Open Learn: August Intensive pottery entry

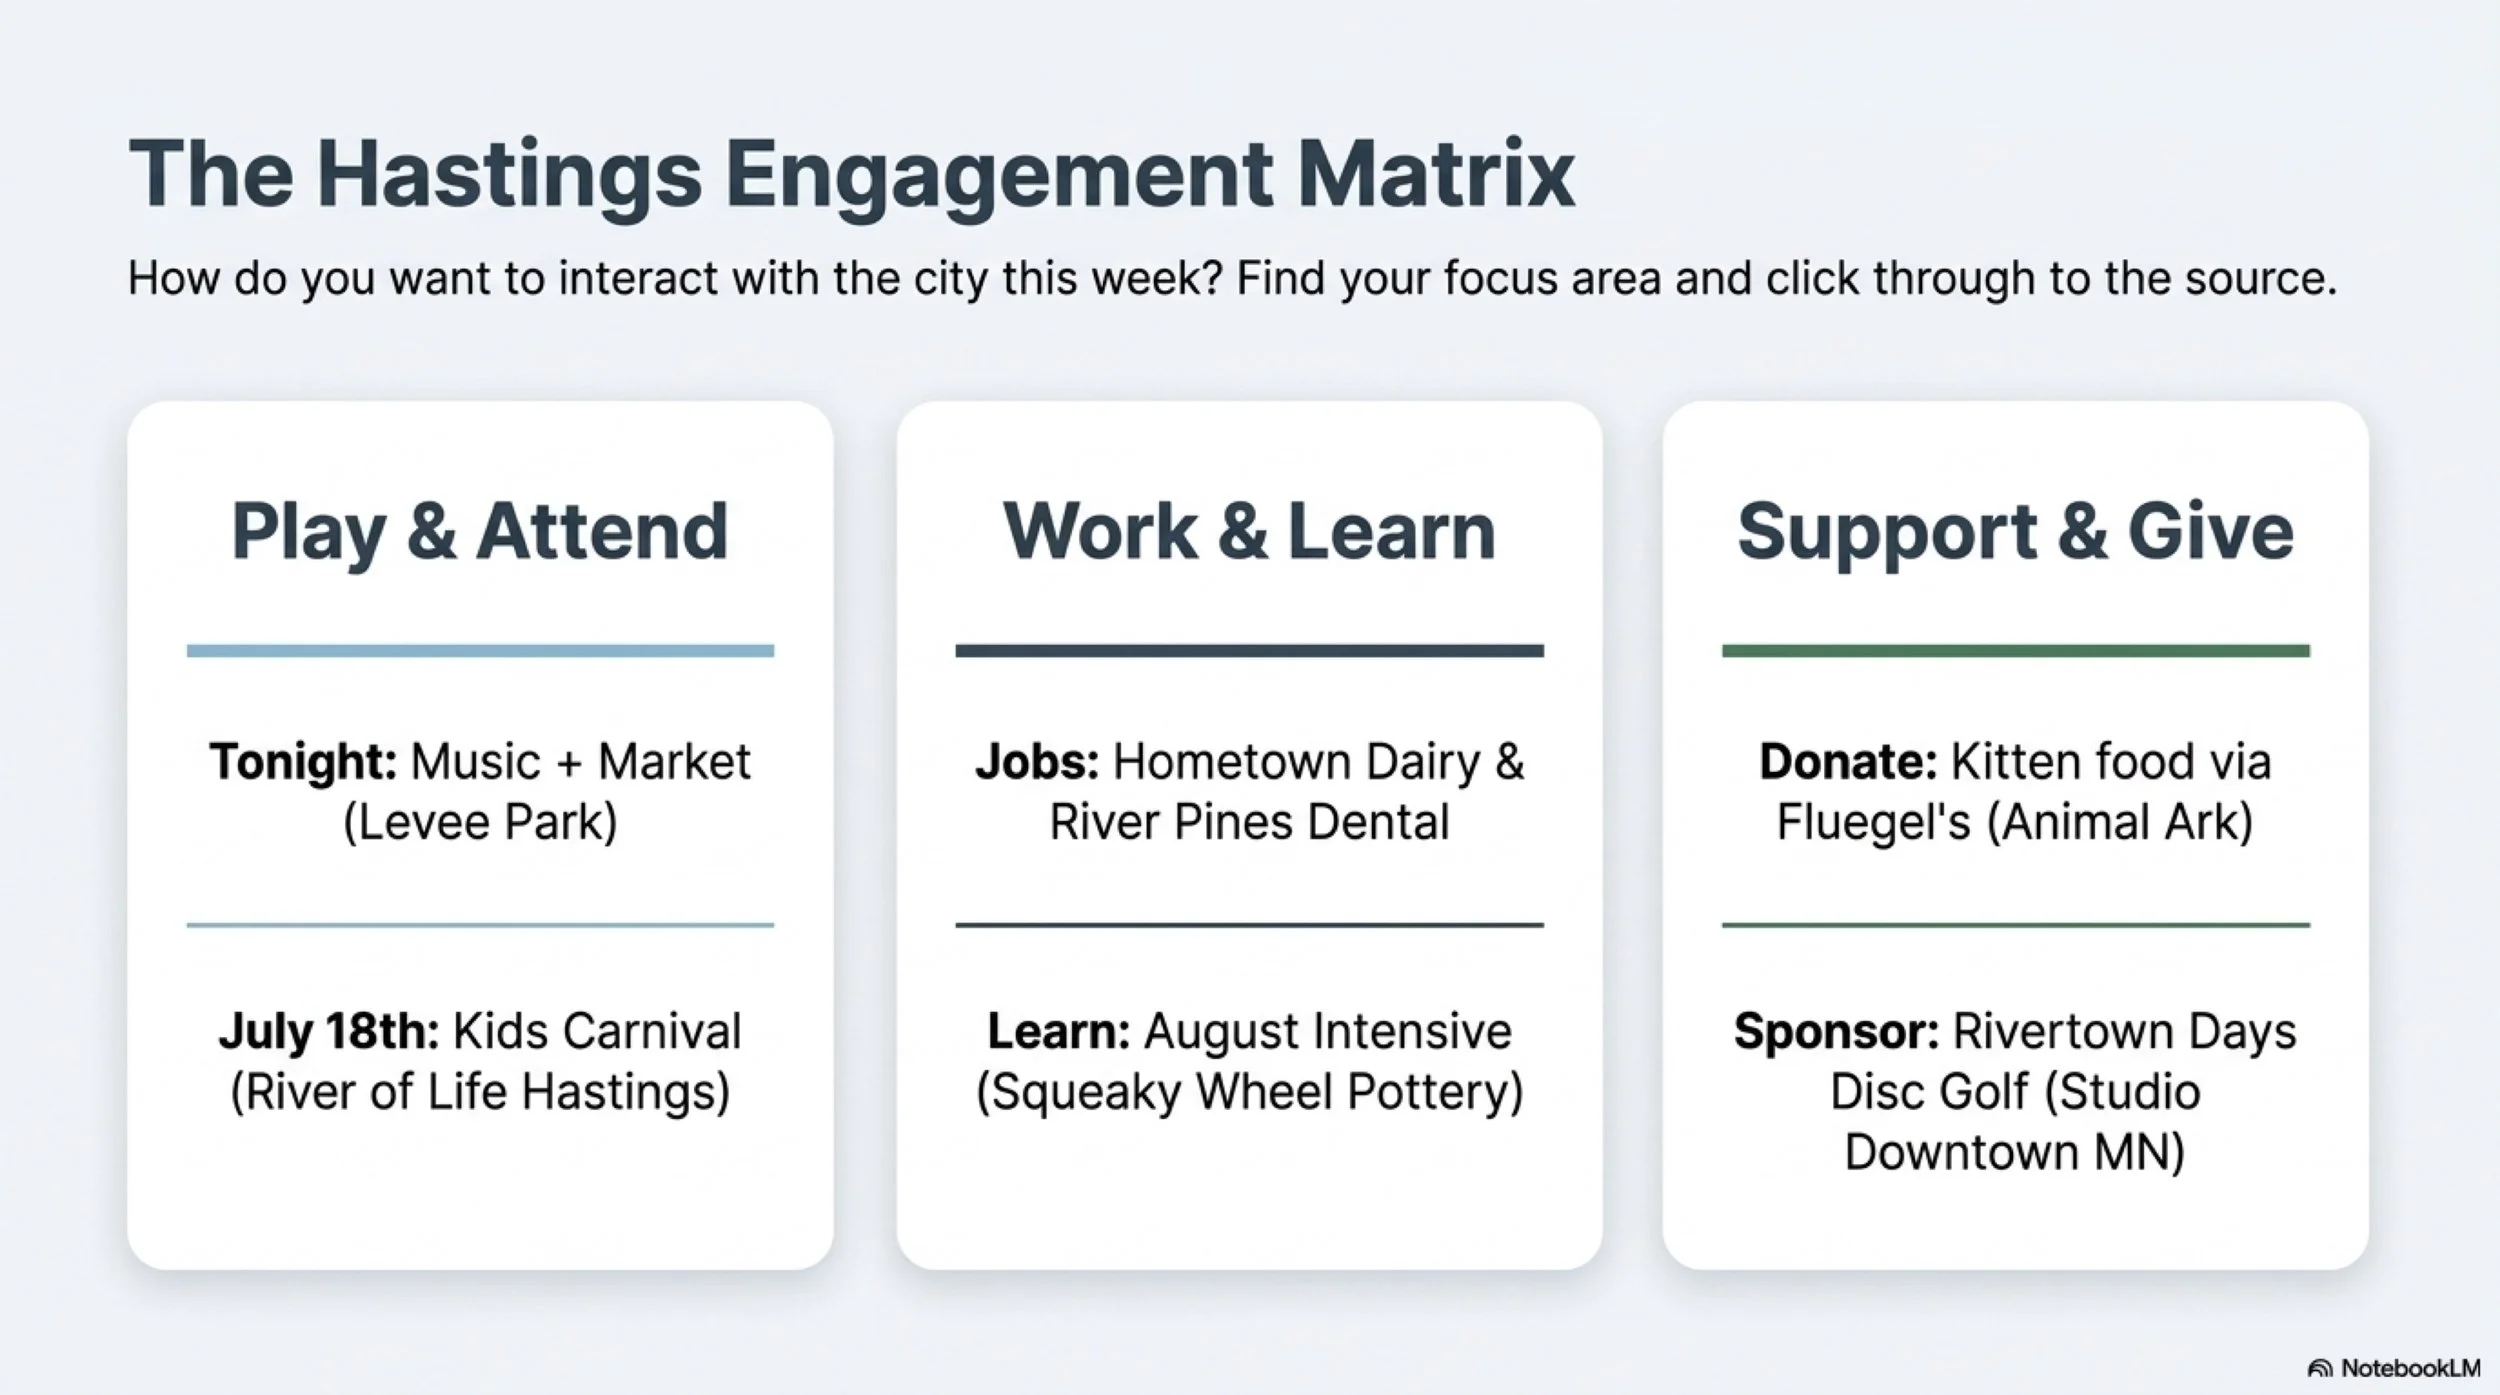click(1249, 1061)
